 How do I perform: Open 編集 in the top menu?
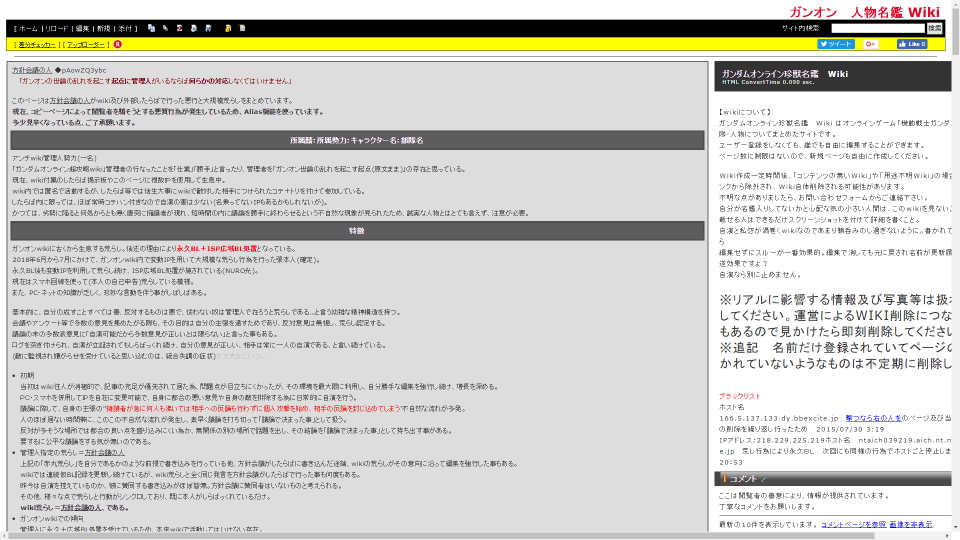tap(82, 29)
